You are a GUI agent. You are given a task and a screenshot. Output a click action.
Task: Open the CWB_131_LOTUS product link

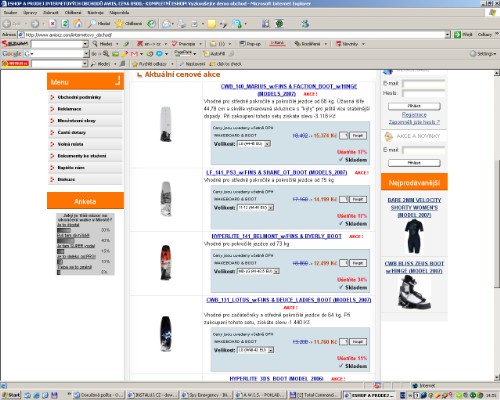click(x=289, y=300)
